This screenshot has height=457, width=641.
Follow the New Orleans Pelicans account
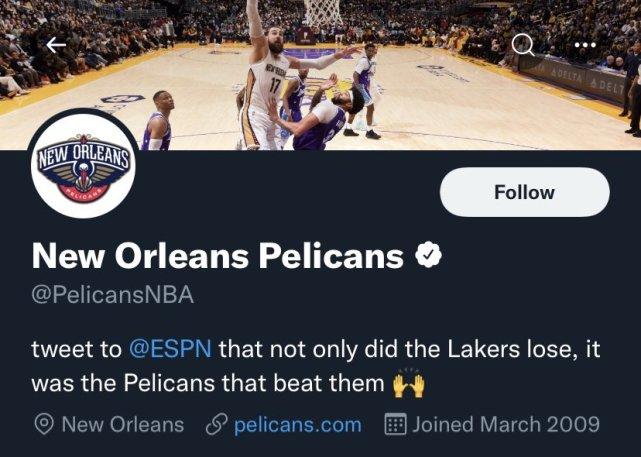[524, 192]
